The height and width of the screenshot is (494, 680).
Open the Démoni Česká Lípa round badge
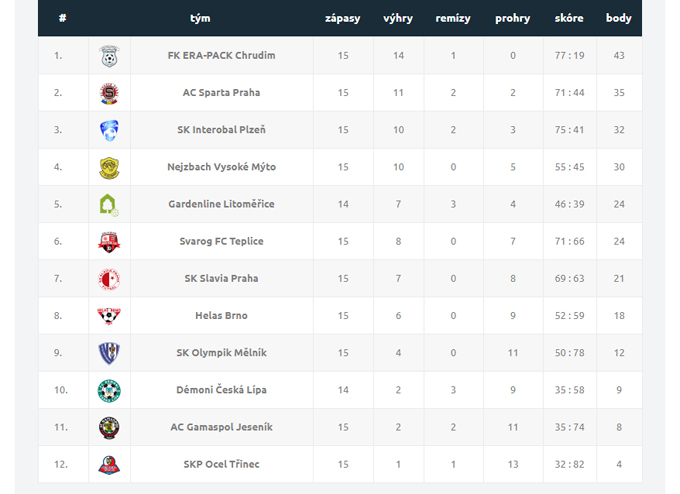pos(109,391)
